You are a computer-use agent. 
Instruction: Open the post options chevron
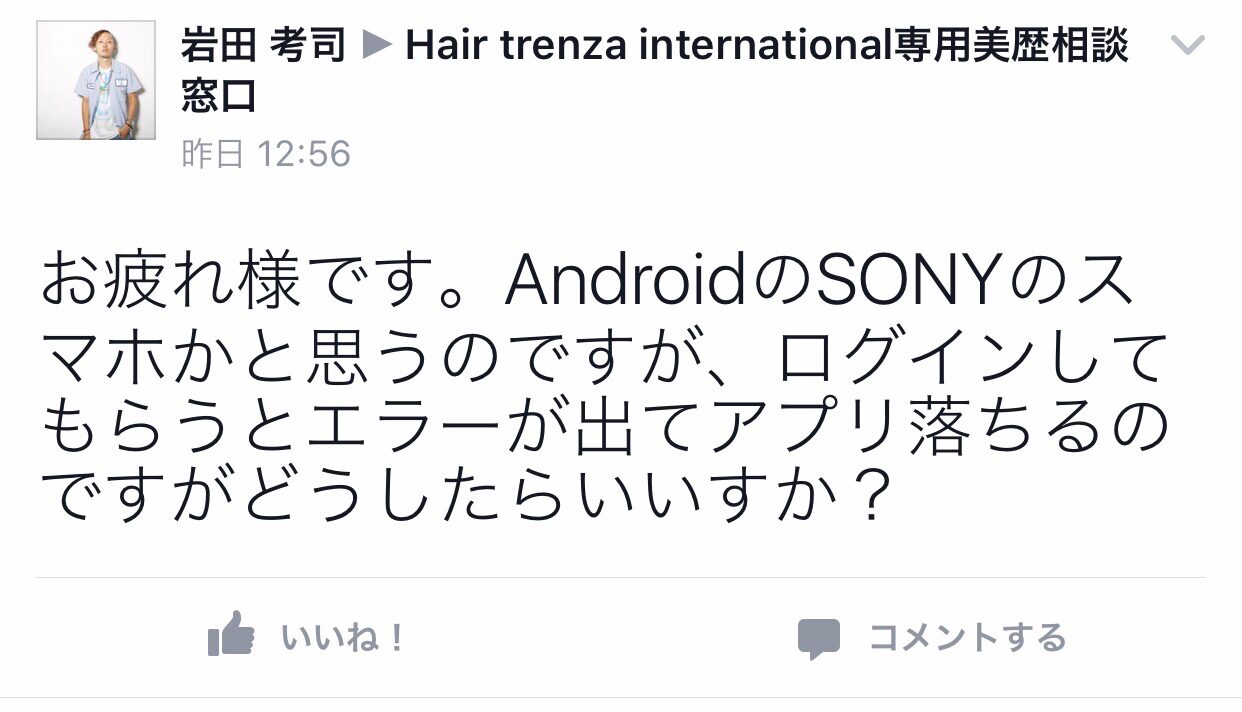1187,45
